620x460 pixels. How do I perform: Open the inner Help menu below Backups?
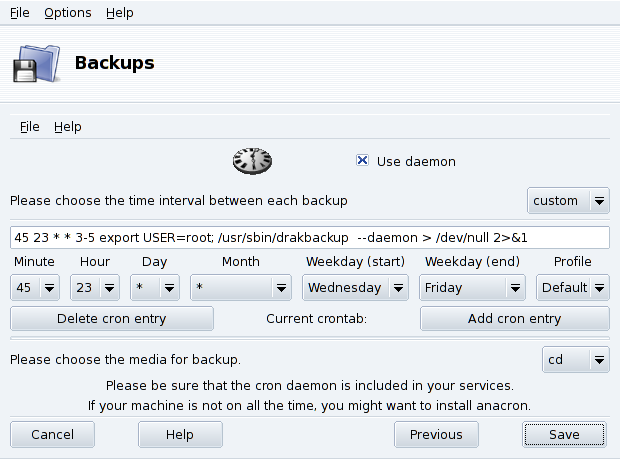pos(68,127)
